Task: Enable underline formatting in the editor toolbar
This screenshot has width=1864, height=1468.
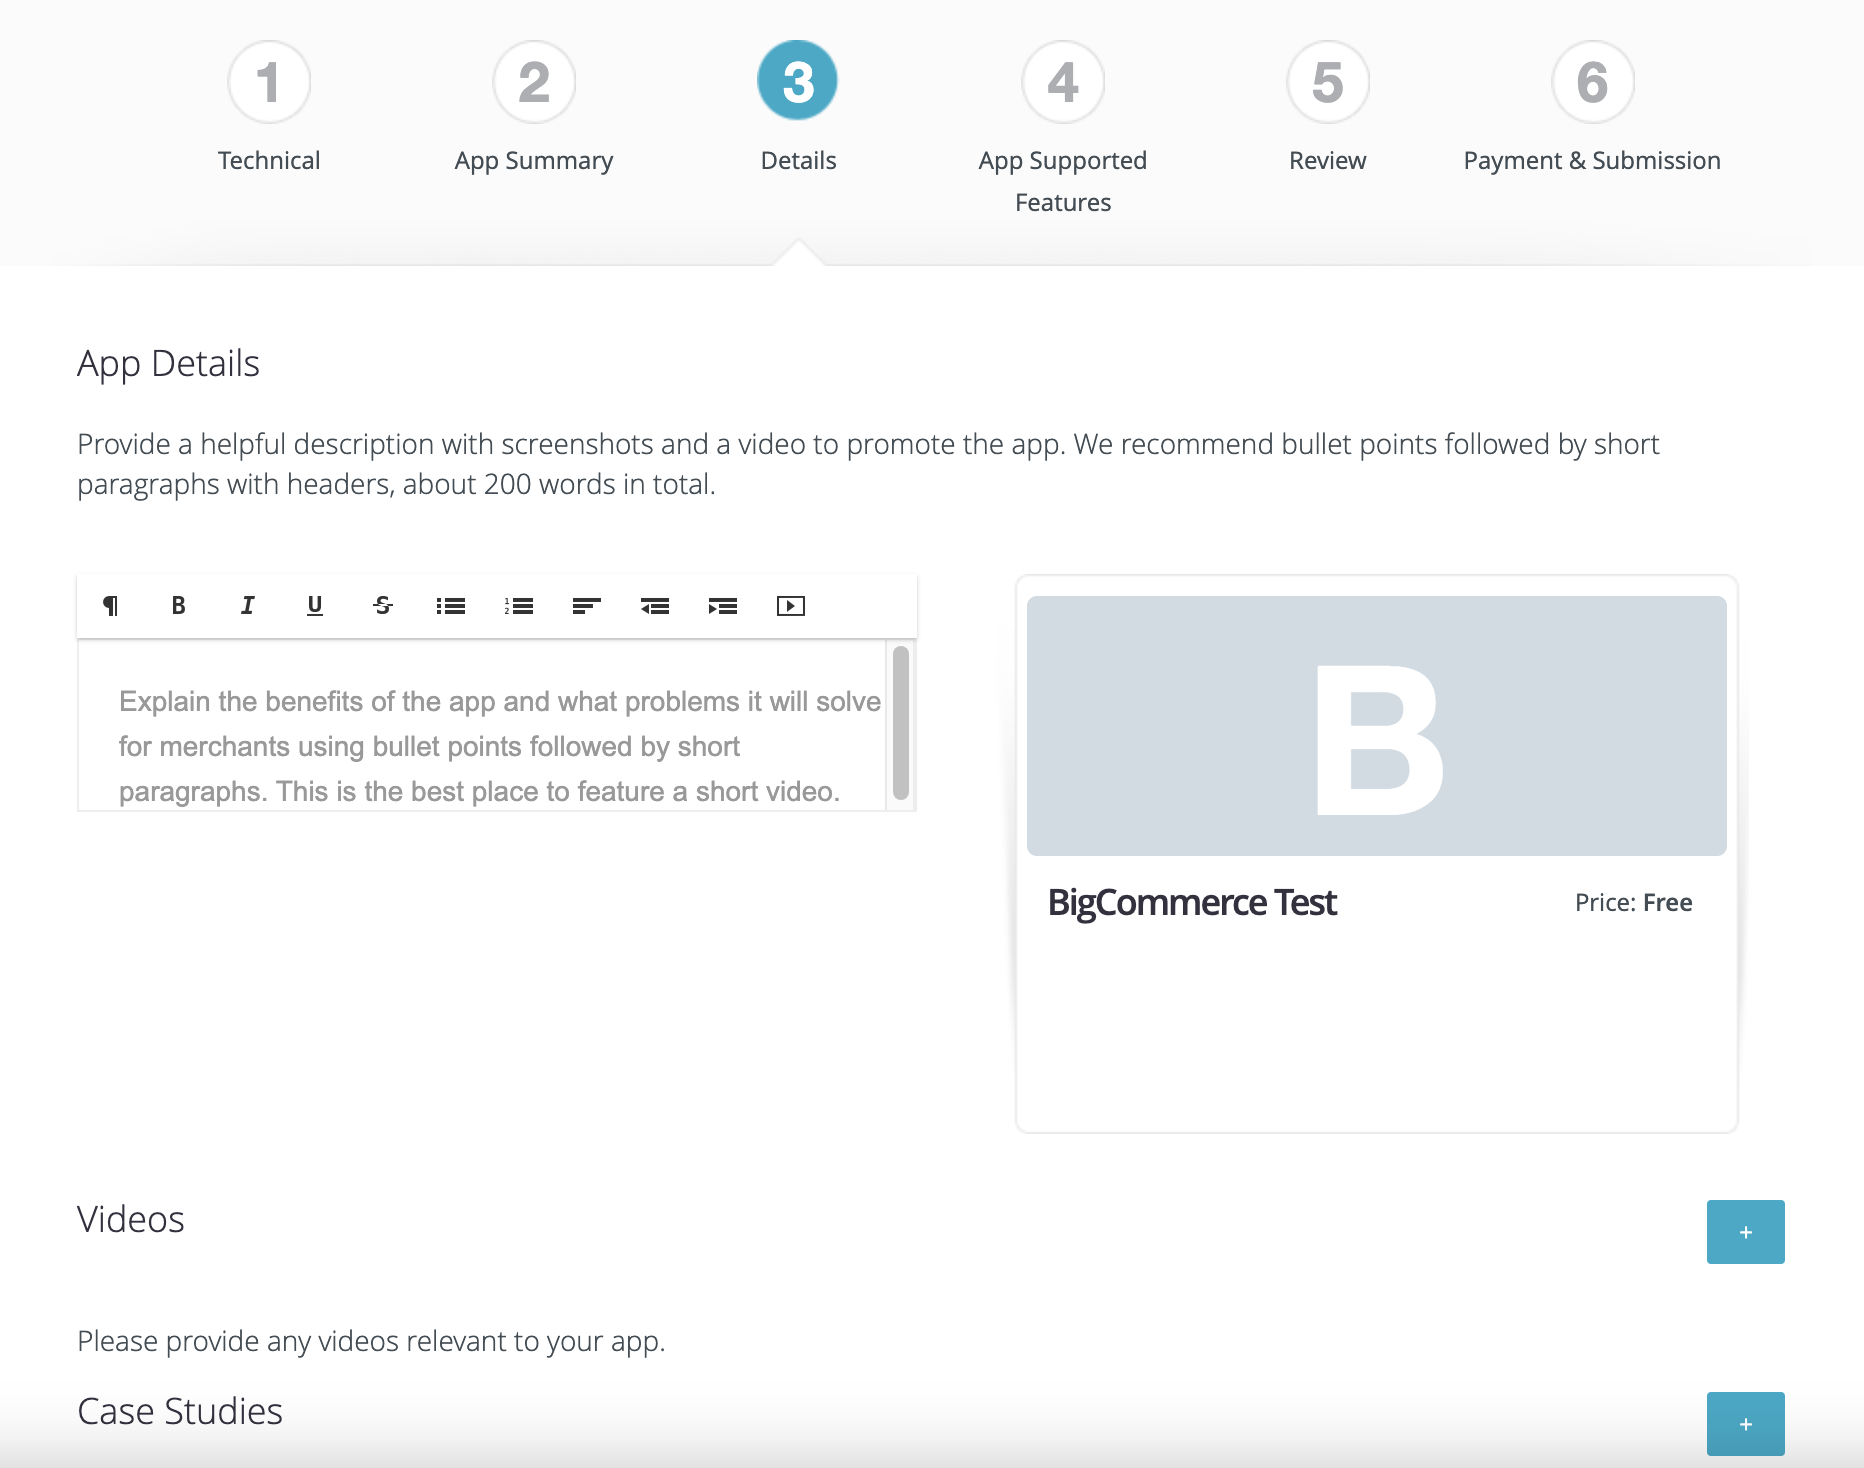Action: 314,605
